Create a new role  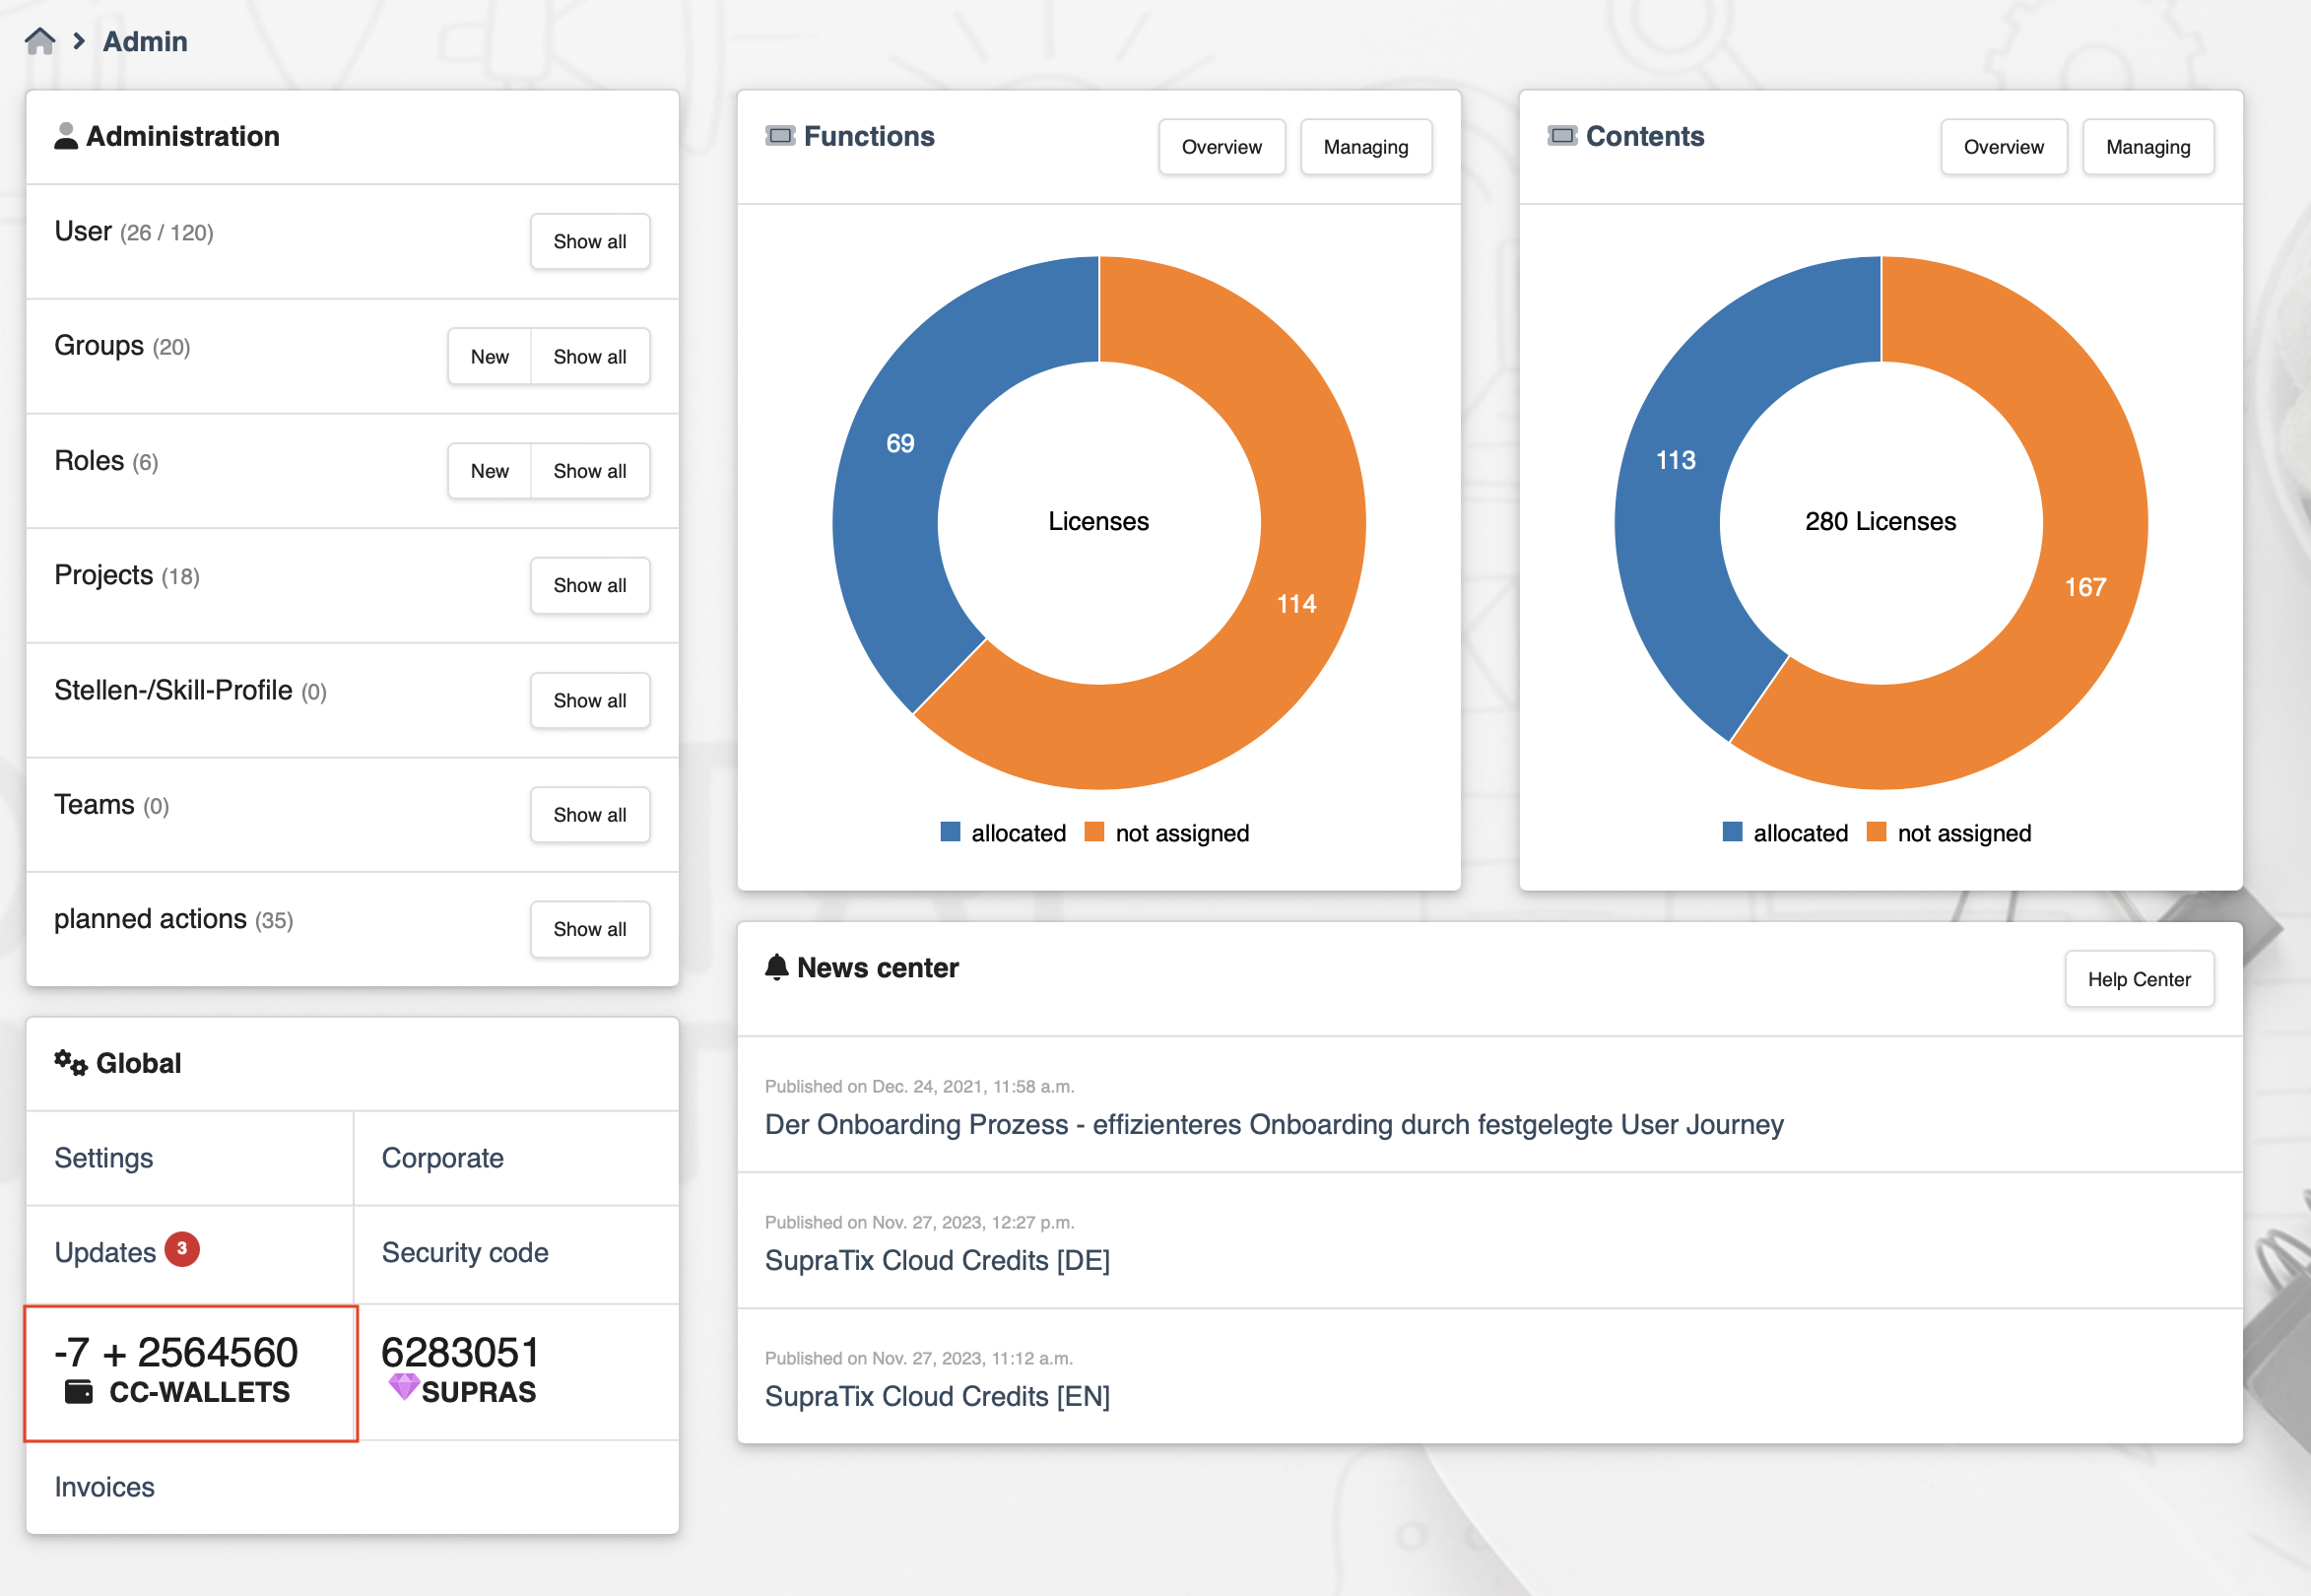(x=490, y=471)
